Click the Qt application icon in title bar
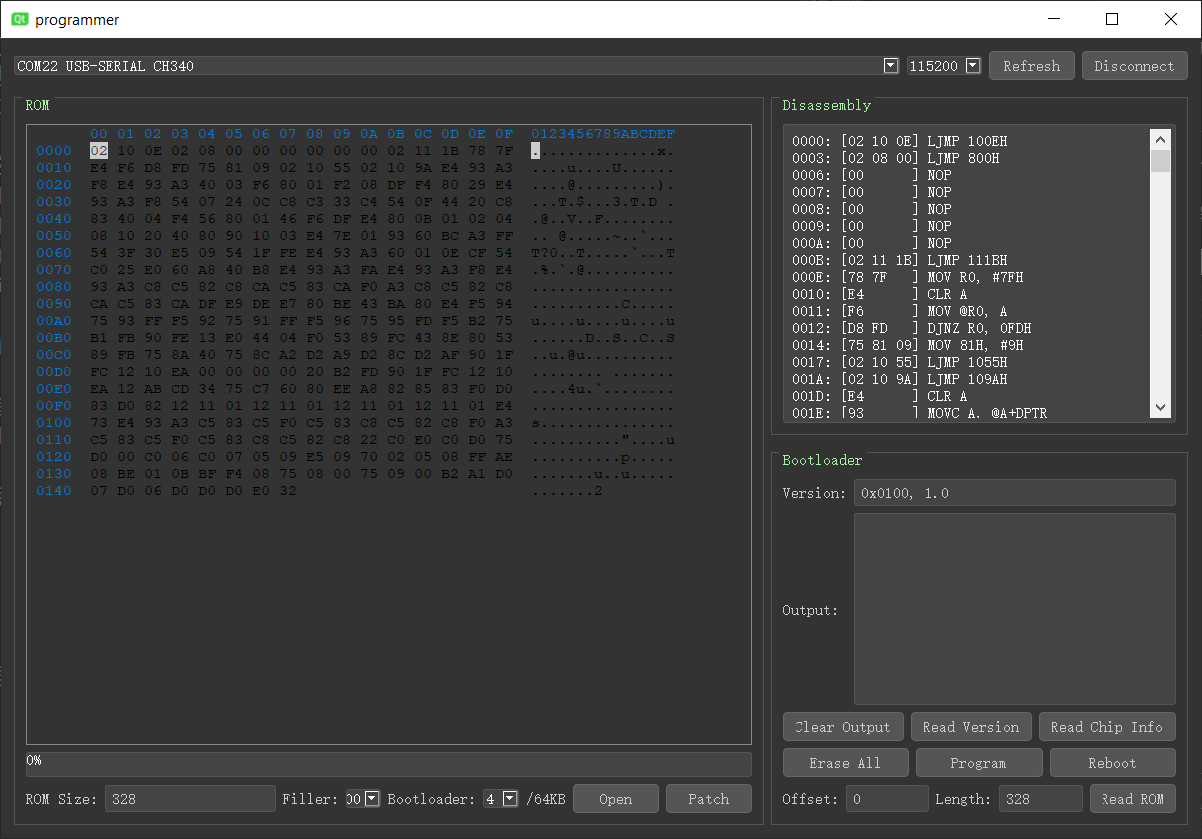The image size is (1202, 839). tap(20, 19)
